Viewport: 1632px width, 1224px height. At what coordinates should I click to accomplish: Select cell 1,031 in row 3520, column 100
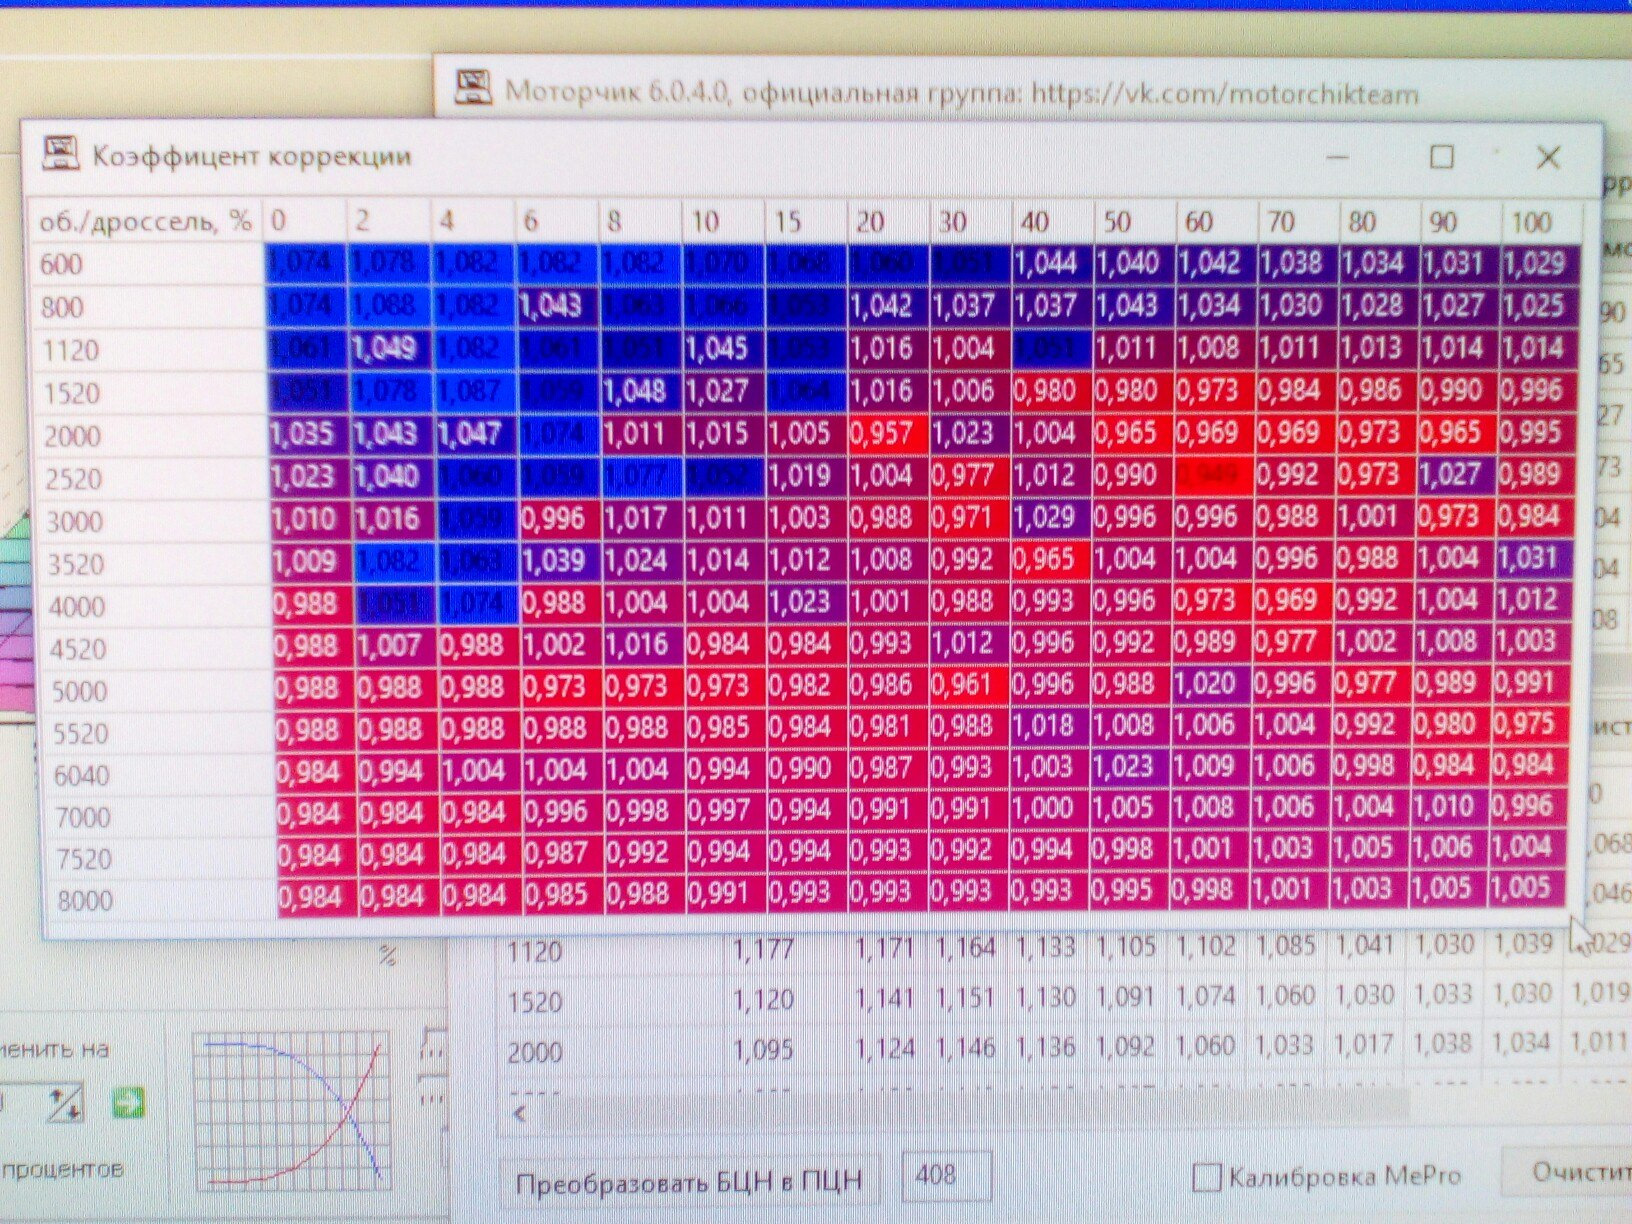click(1536, 558)
